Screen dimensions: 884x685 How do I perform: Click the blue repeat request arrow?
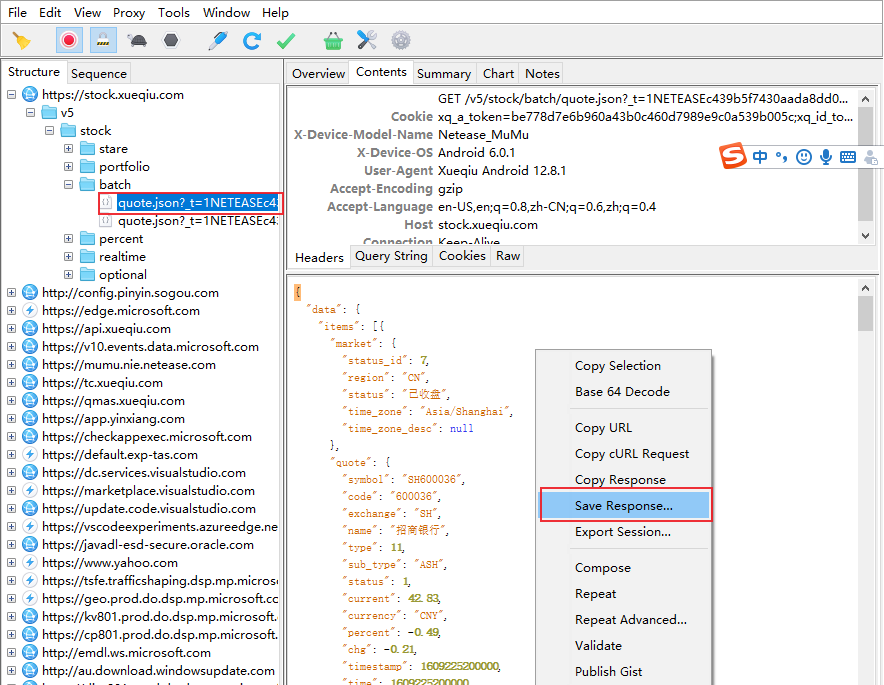(x=251, y=41)
